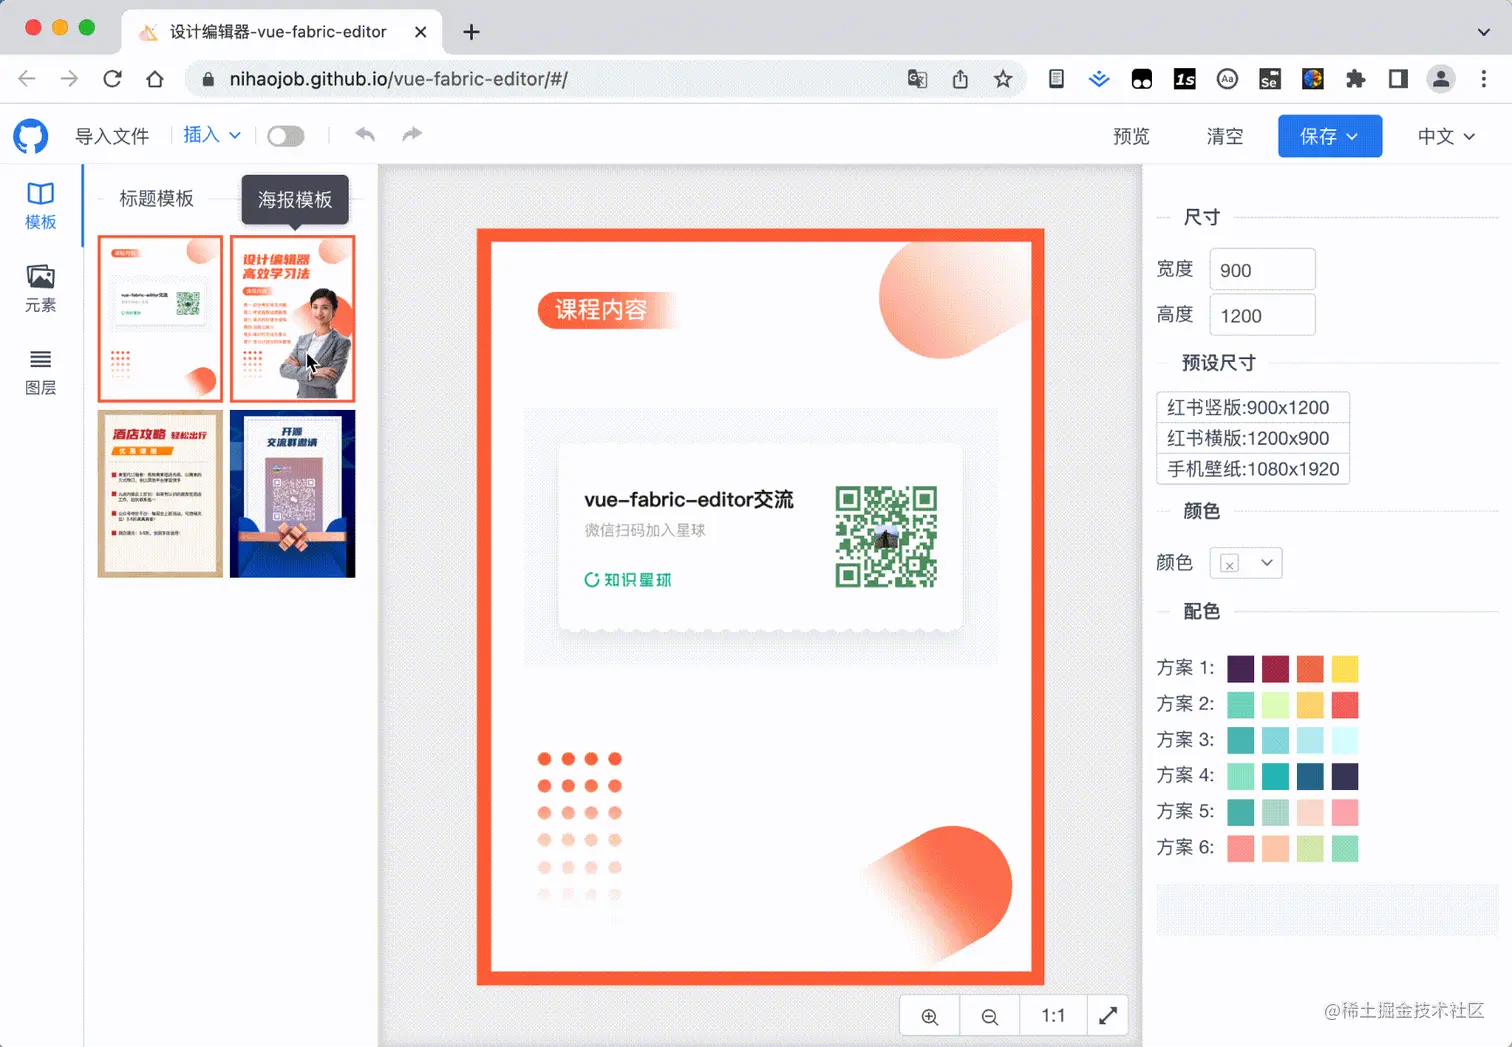1512x1047 pixels.
Task: Pick the peach swatch in 方案 6
Action: point(1275,849)
